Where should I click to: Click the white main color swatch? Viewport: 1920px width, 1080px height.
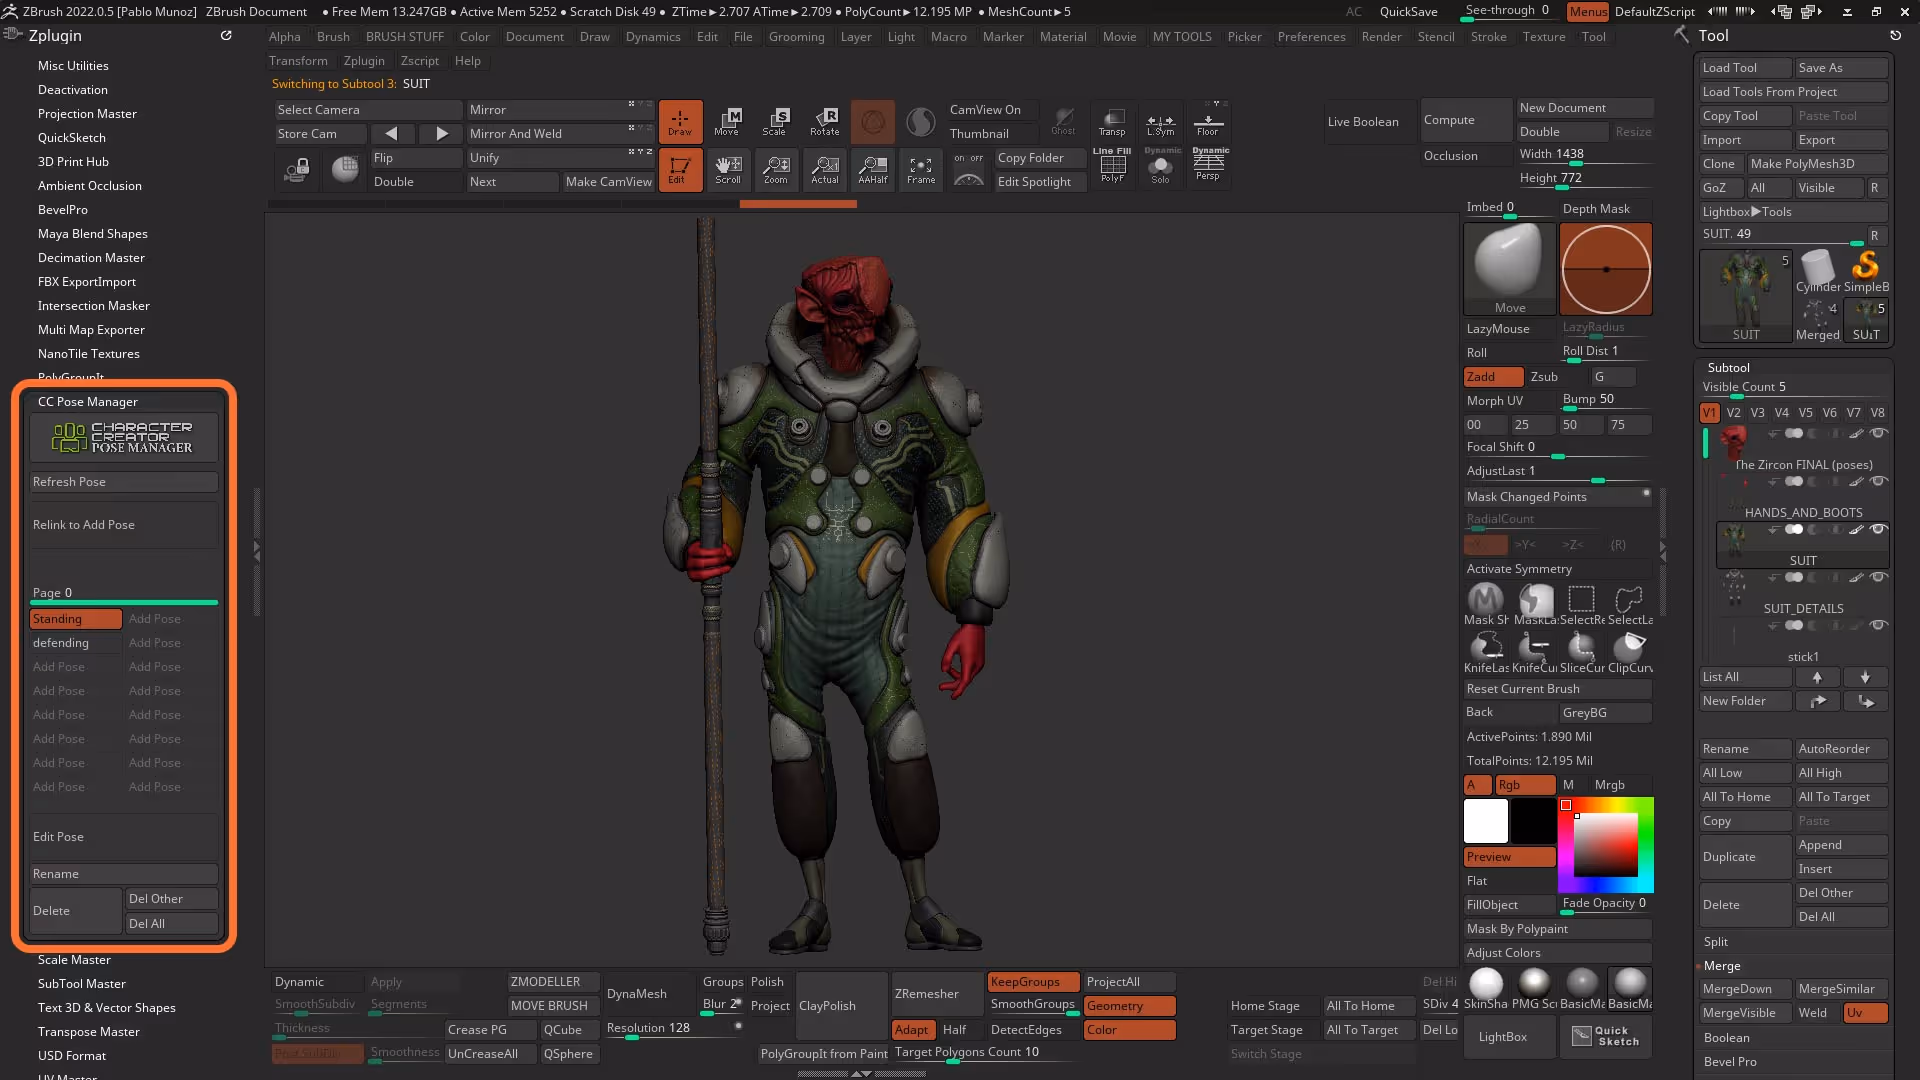pos(1486,821)
